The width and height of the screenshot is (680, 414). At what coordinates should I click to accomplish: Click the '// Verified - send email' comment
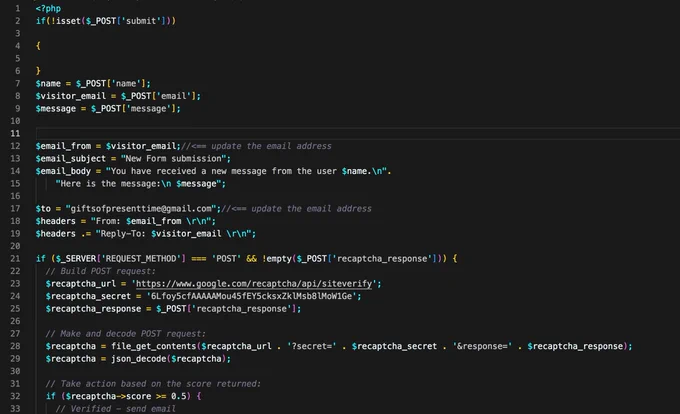coord(115,409)
